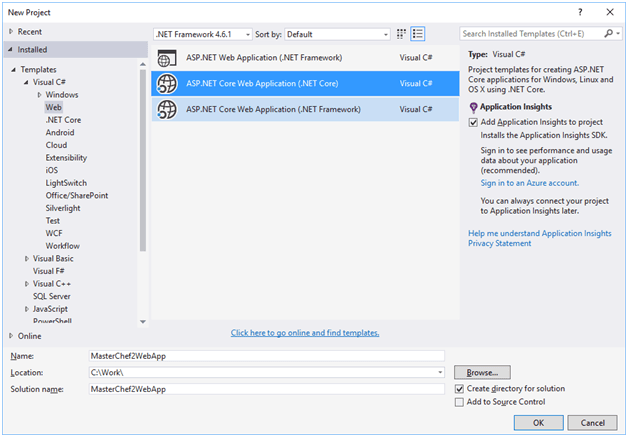Click the Name input field
The height and width of the screenshot is (437, 628).
(x=267, y=356)
